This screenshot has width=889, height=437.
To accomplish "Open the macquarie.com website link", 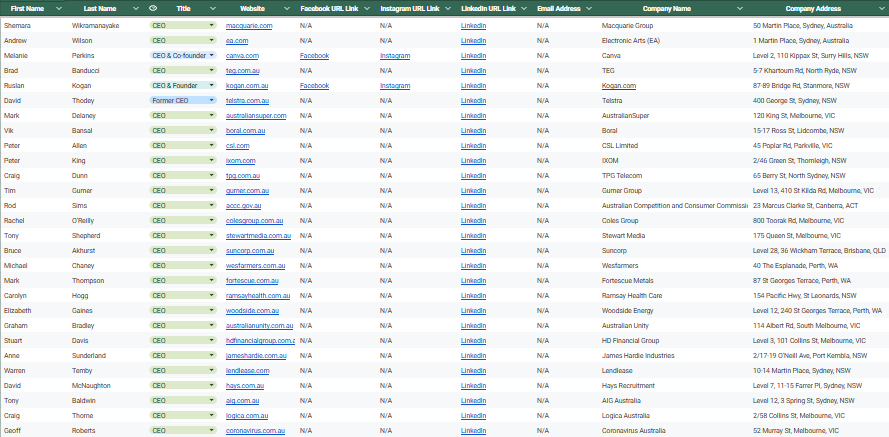I will tap(249, 26).
